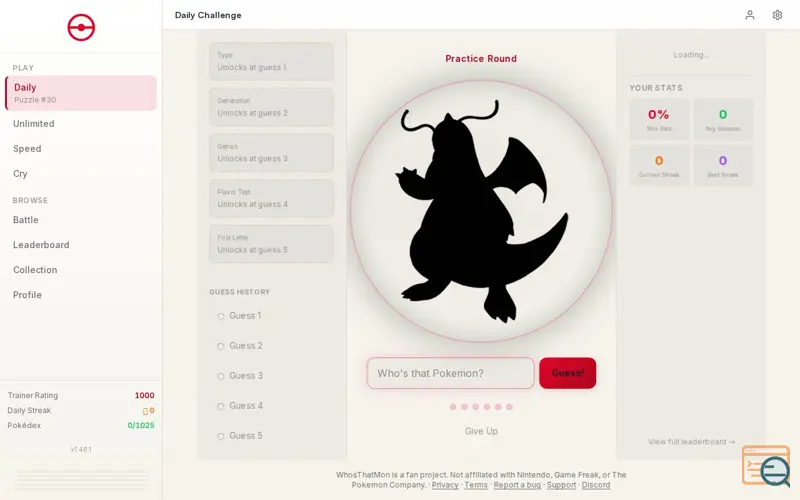Select the Guess 4 radio marker

click(220, 406)
